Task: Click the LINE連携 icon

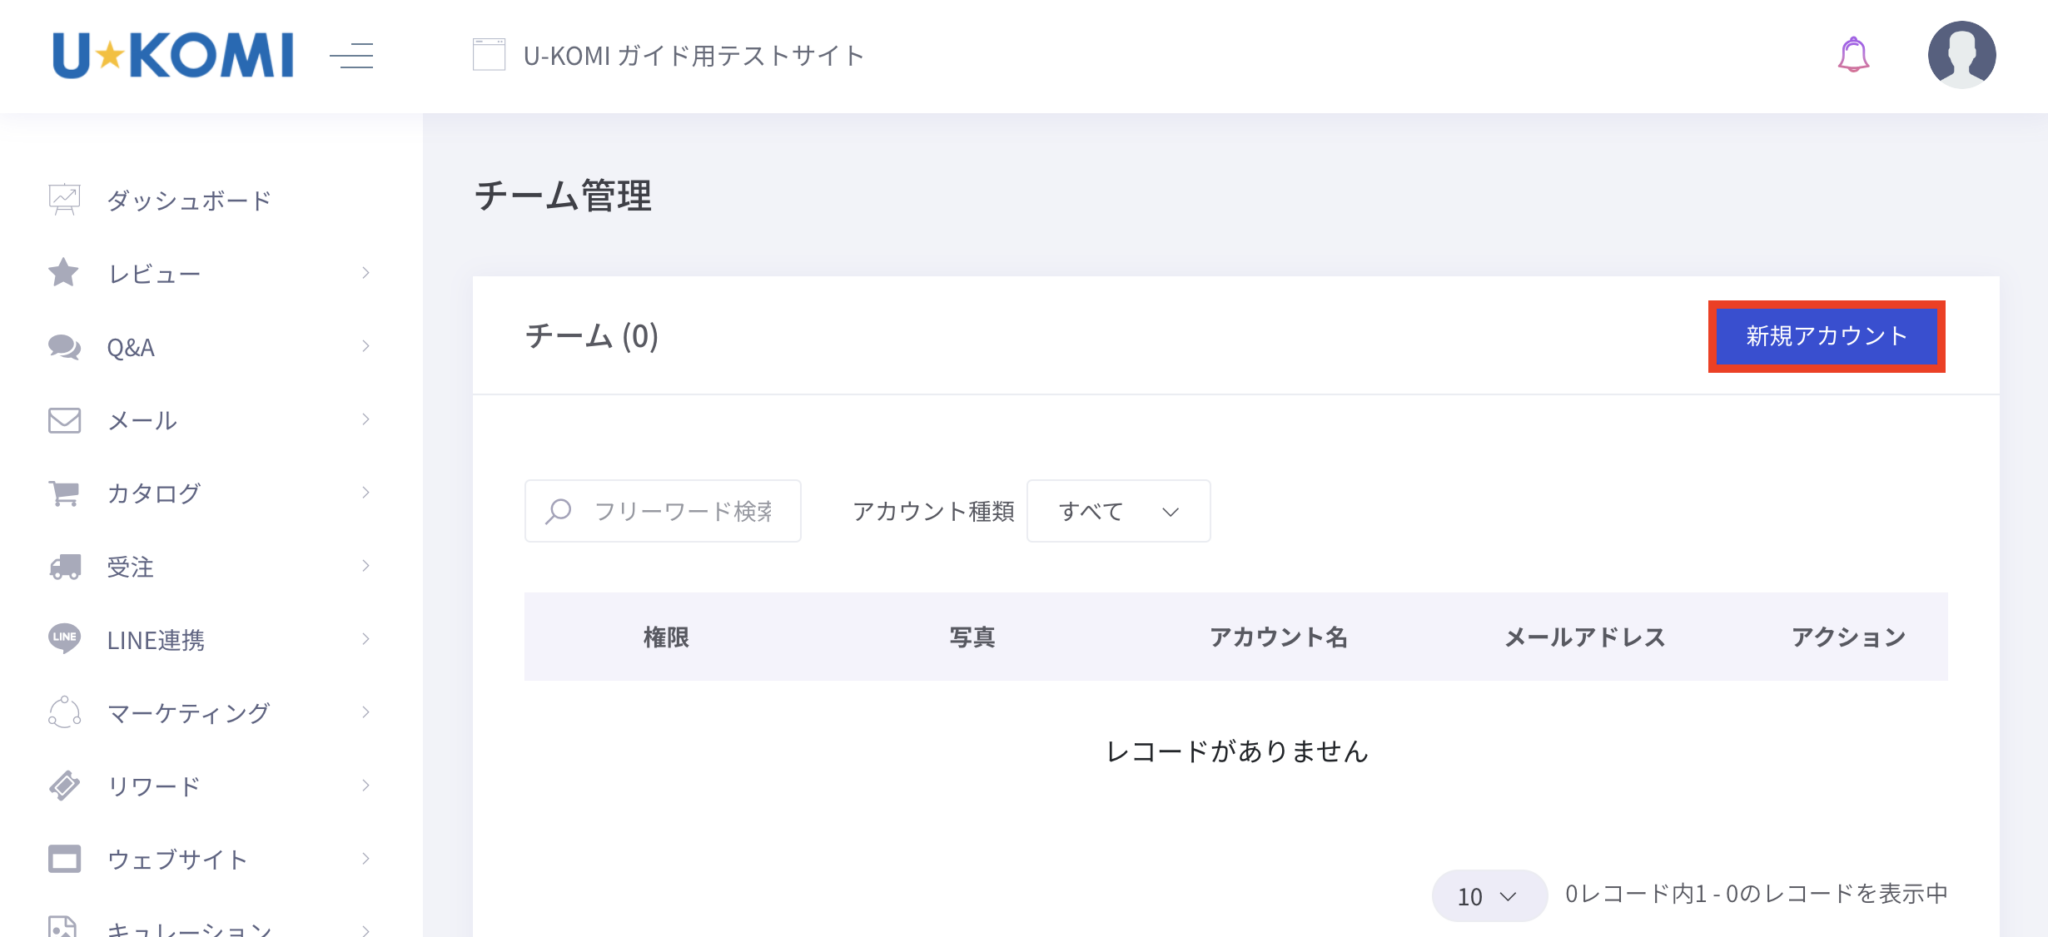Action: click(65, 639)
